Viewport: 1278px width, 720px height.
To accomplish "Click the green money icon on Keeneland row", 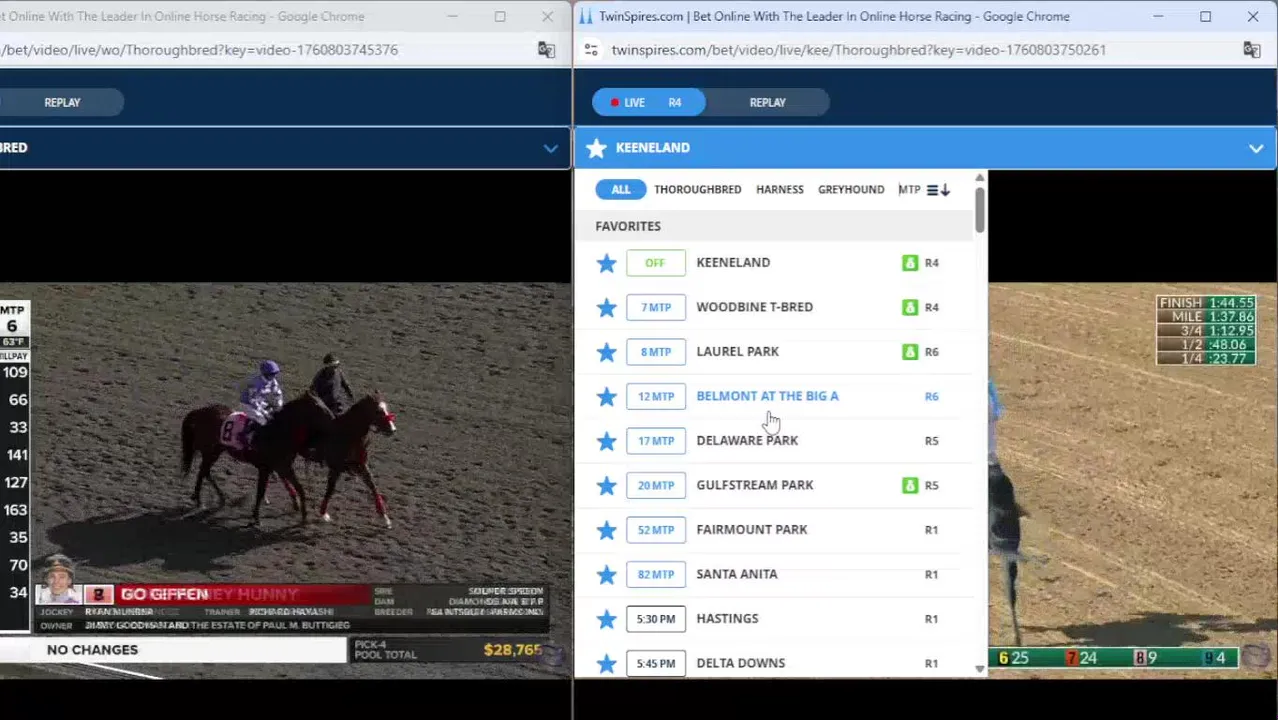I will click(910, 263).
